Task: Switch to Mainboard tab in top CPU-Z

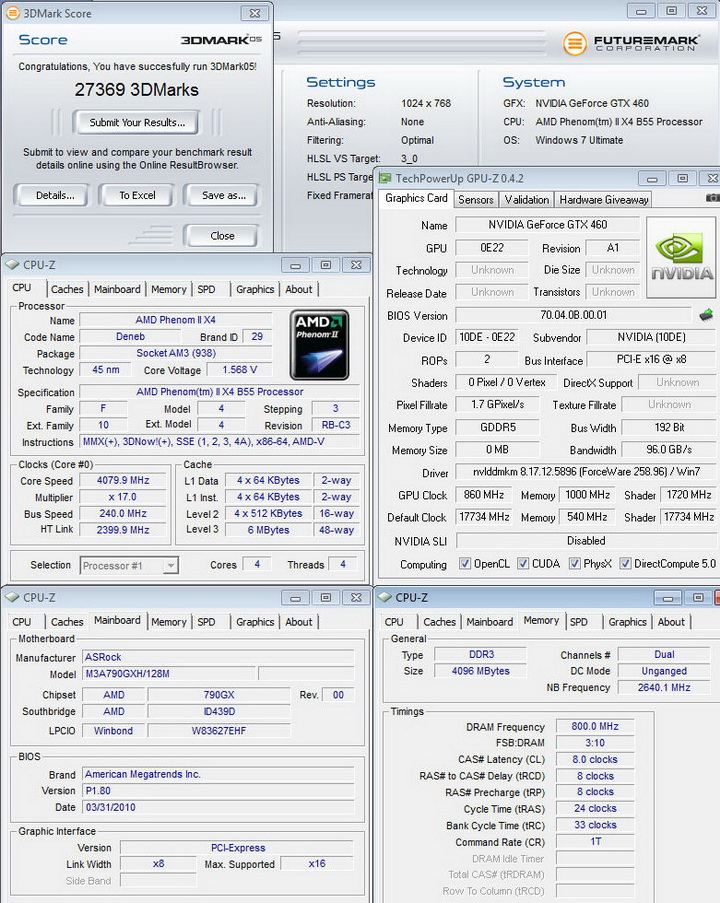Action: pos(117,289)
